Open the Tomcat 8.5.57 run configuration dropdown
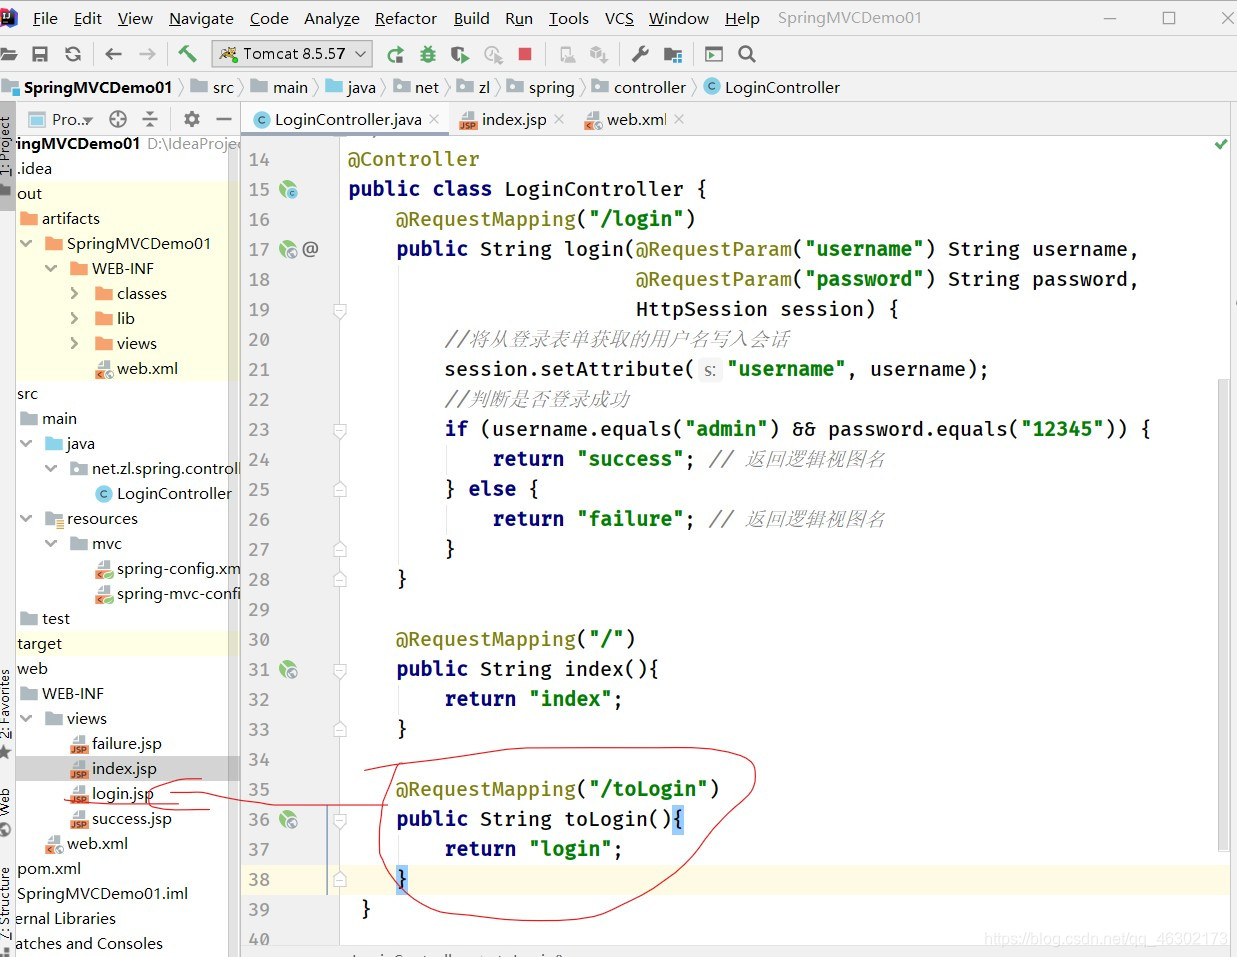1237x957 pixels. (x=293, y=54)
